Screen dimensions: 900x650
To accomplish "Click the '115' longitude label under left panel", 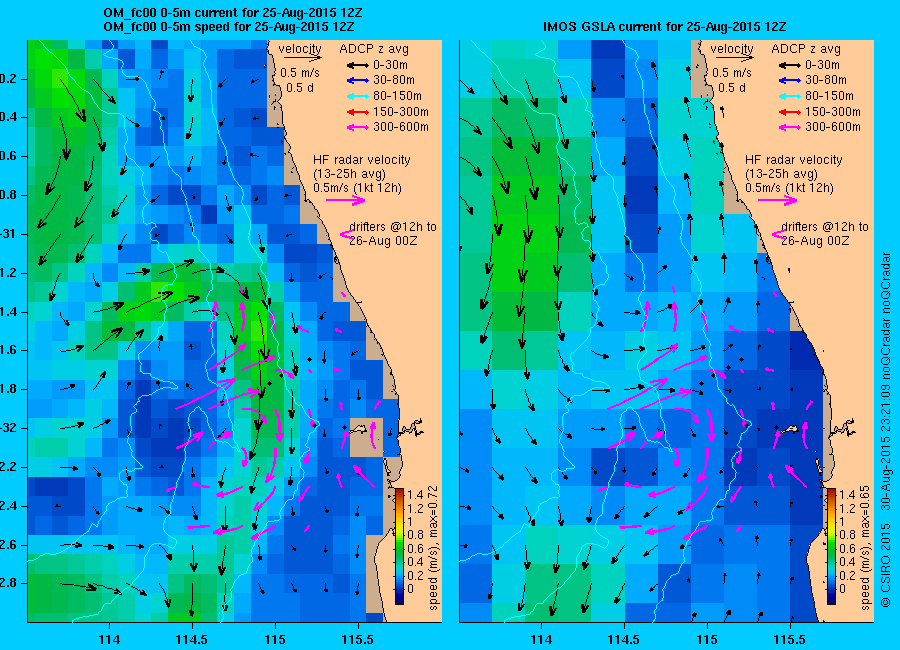I will [275, 640].
